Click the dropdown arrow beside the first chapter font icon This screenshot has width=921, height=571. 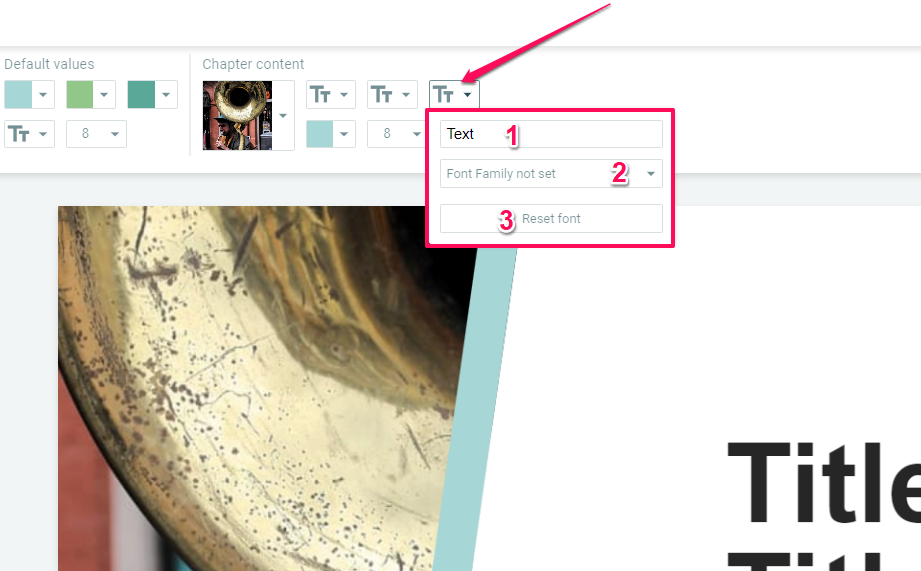point(344,95)
